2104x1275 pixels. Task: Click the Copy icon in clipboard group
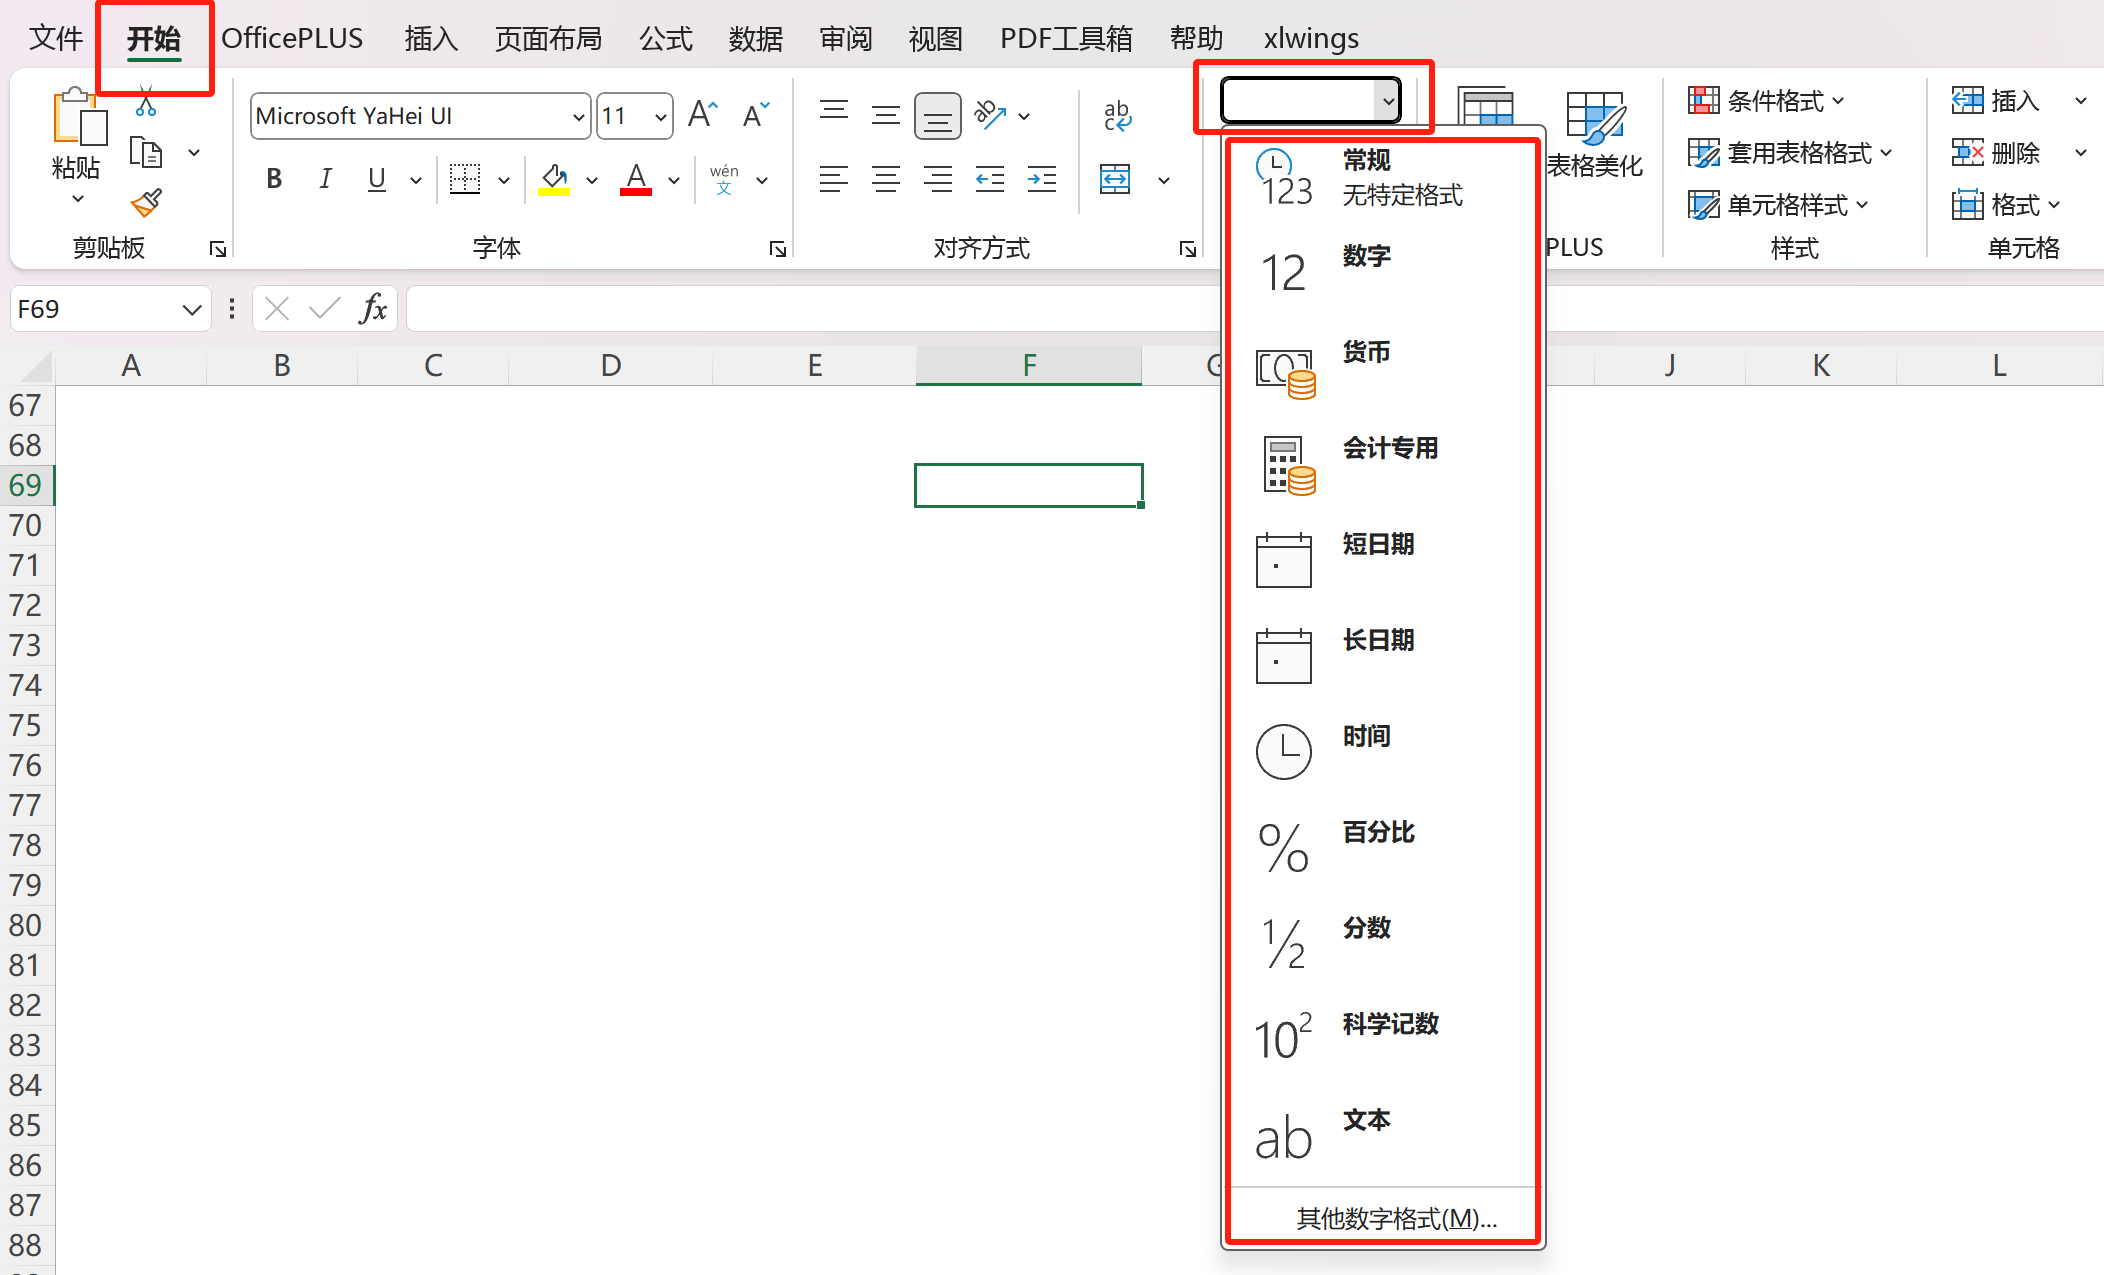[x=146, y=153]
